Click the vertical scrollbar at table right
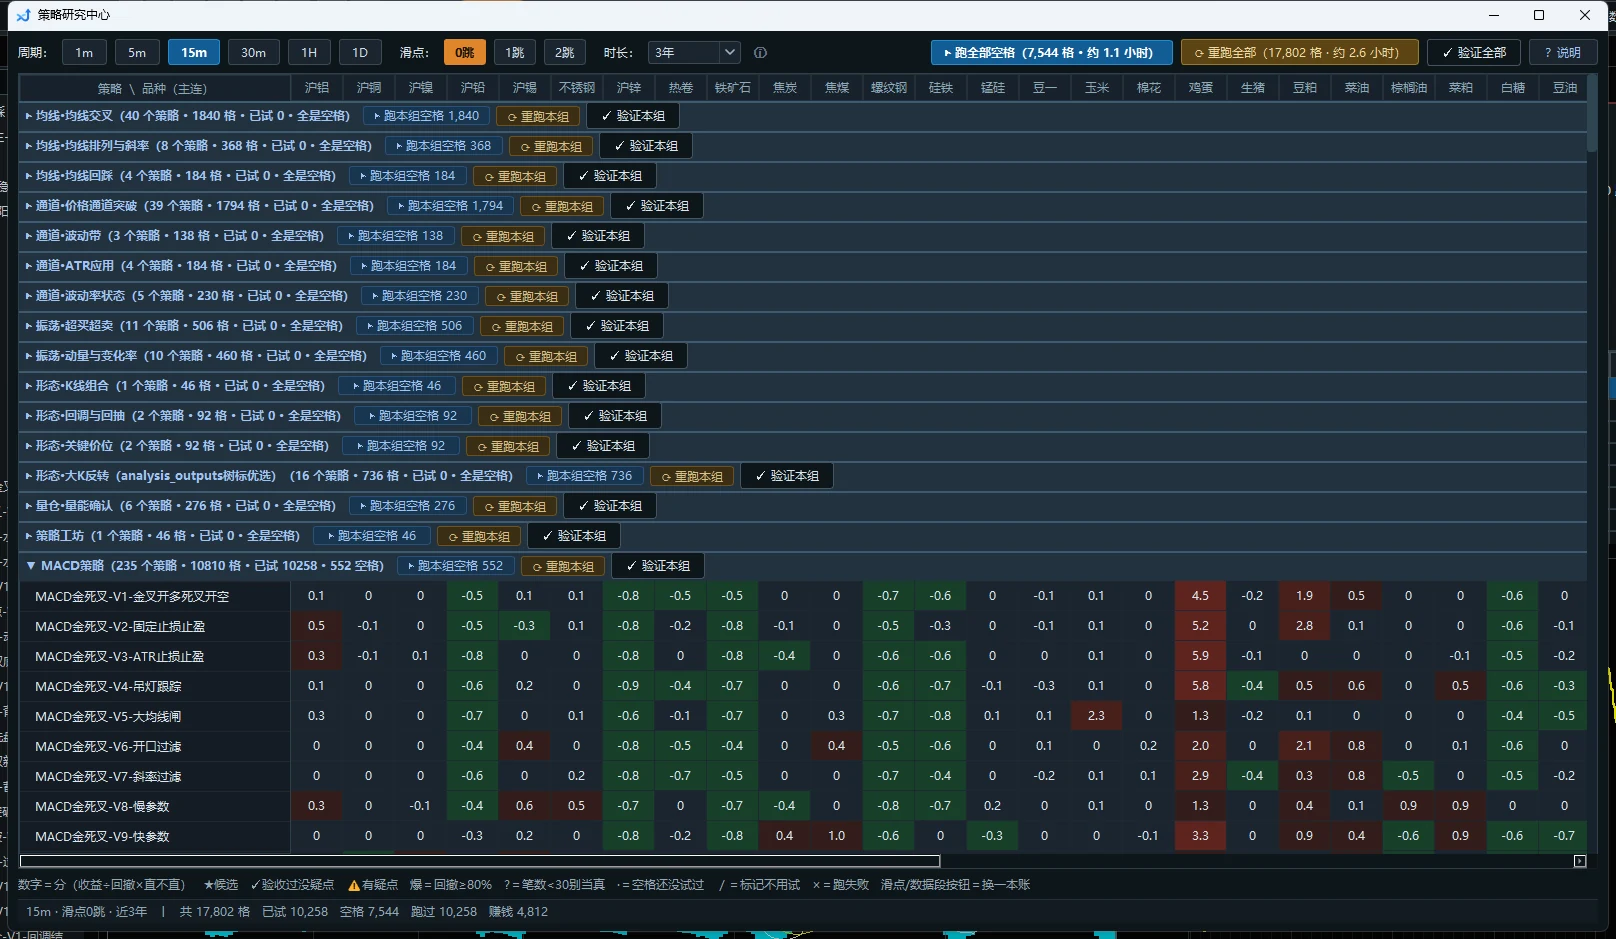Image resolution: width=1616 pixels, height=939 pixels. (1592, 114)
